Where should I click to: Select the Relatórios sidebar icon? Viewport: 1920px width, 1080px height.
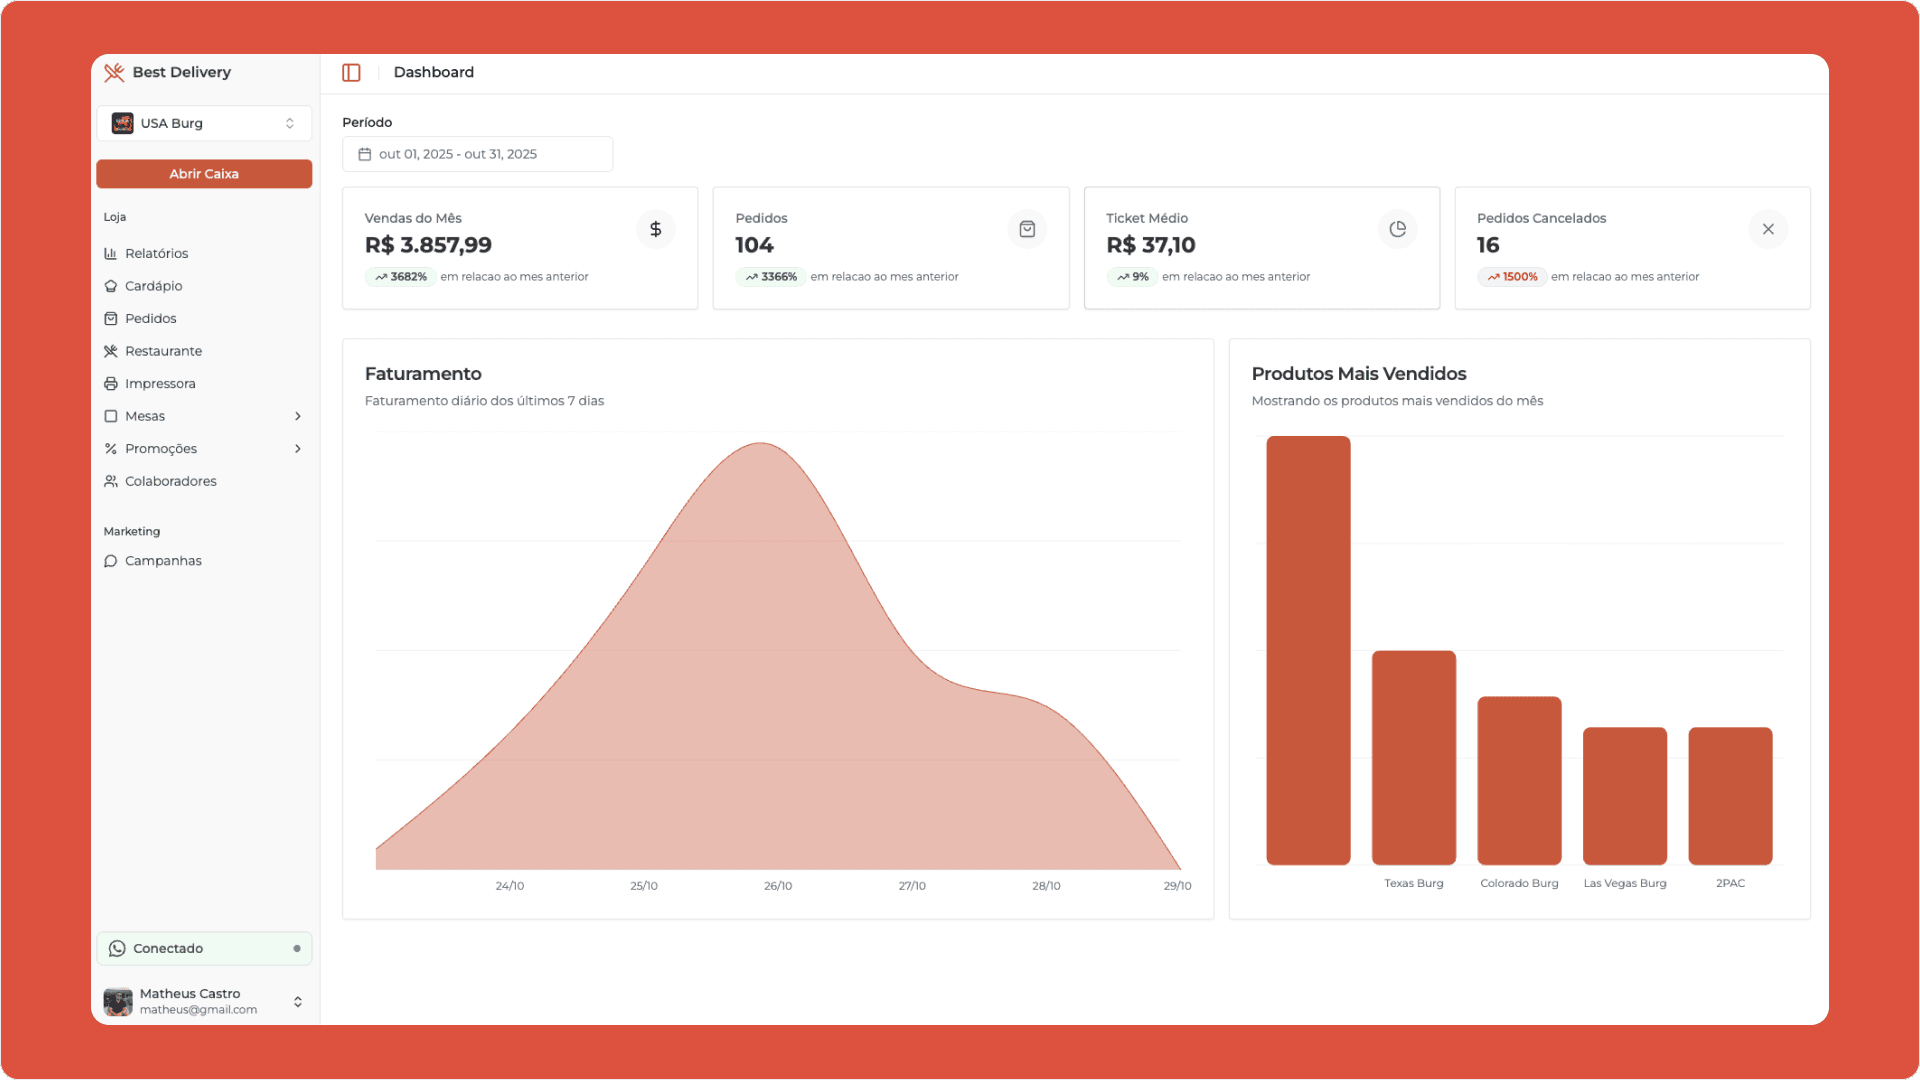113,253
